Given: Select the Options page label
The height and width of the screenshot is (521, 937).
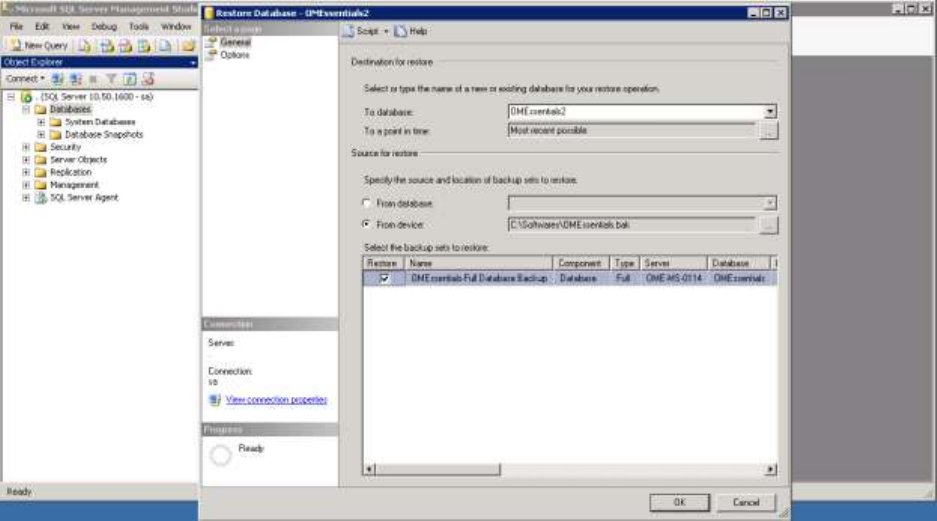Looking at the screenshot, I should pos(235,55).
